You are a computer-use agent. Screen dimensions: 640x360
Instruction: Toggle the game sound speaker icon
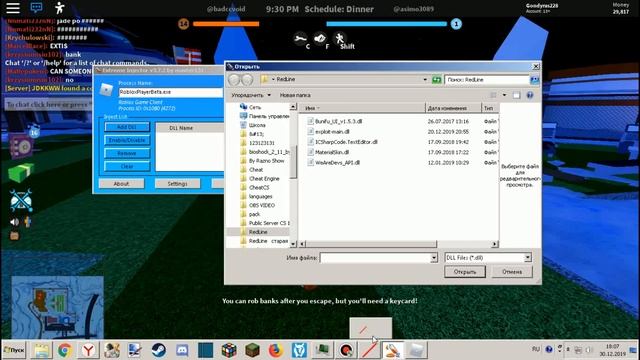pyautogui.click(x=14, y=222)
